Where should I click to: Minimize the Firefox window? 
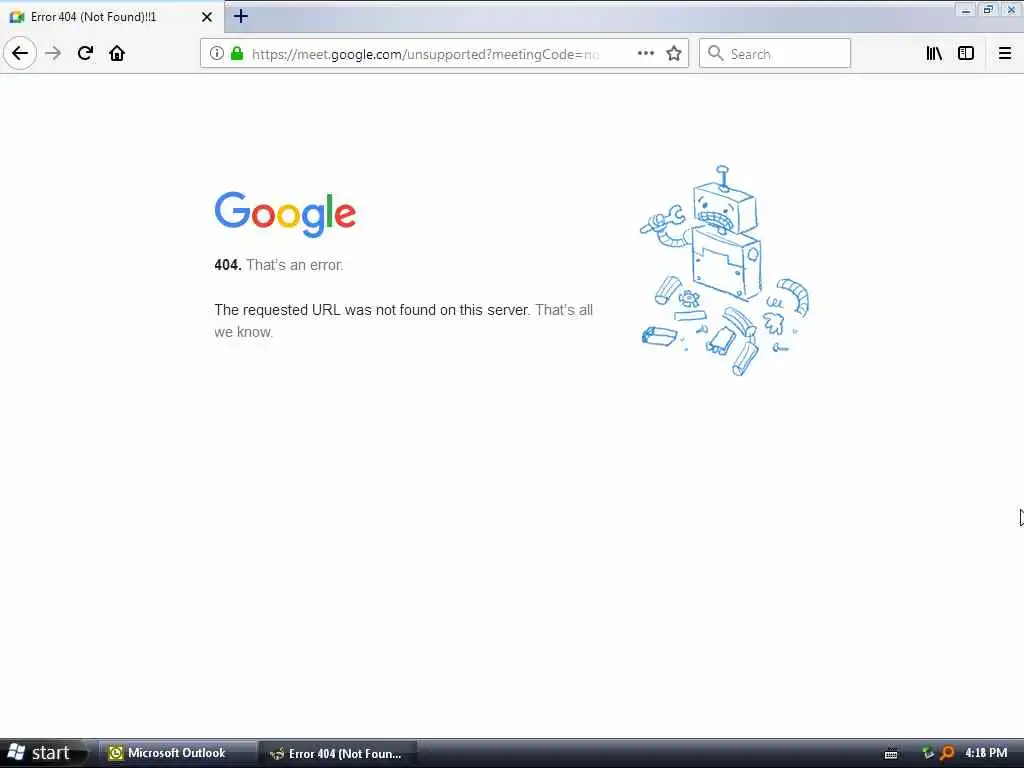pyautogui.click(x=966, y=10)
